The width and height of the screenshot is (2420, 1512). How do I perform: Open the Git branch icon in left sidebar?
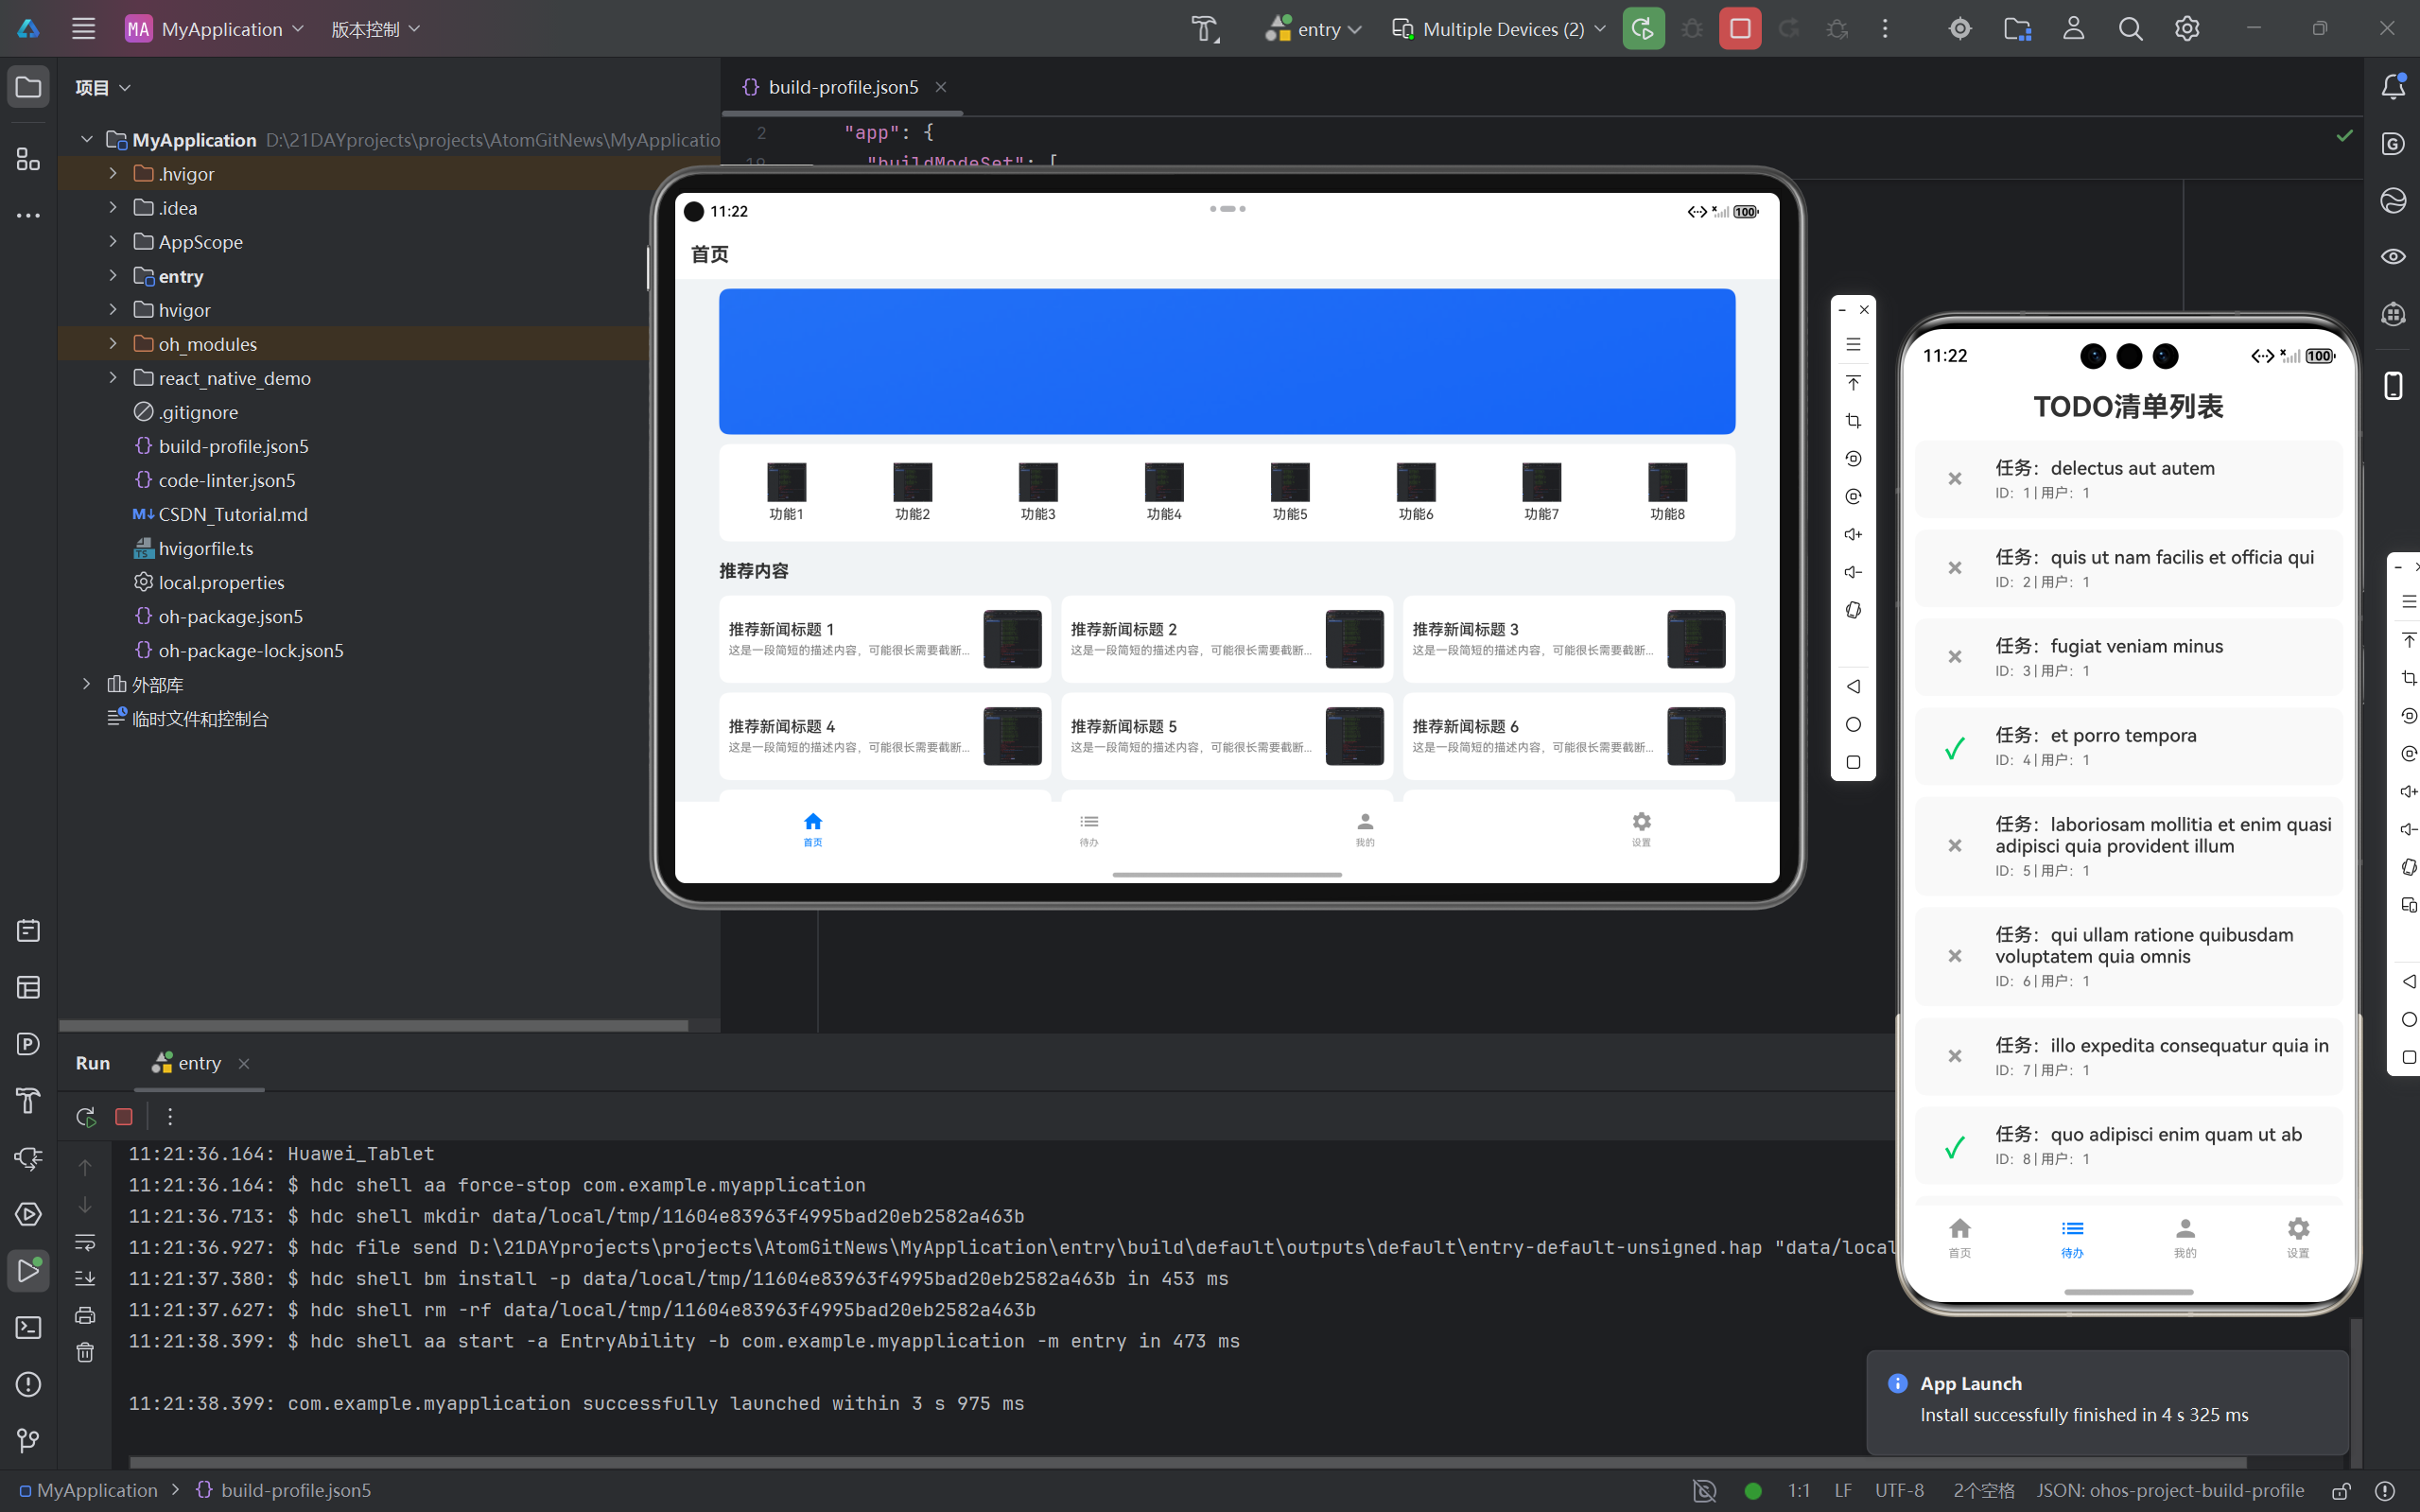pos(28,1440)
